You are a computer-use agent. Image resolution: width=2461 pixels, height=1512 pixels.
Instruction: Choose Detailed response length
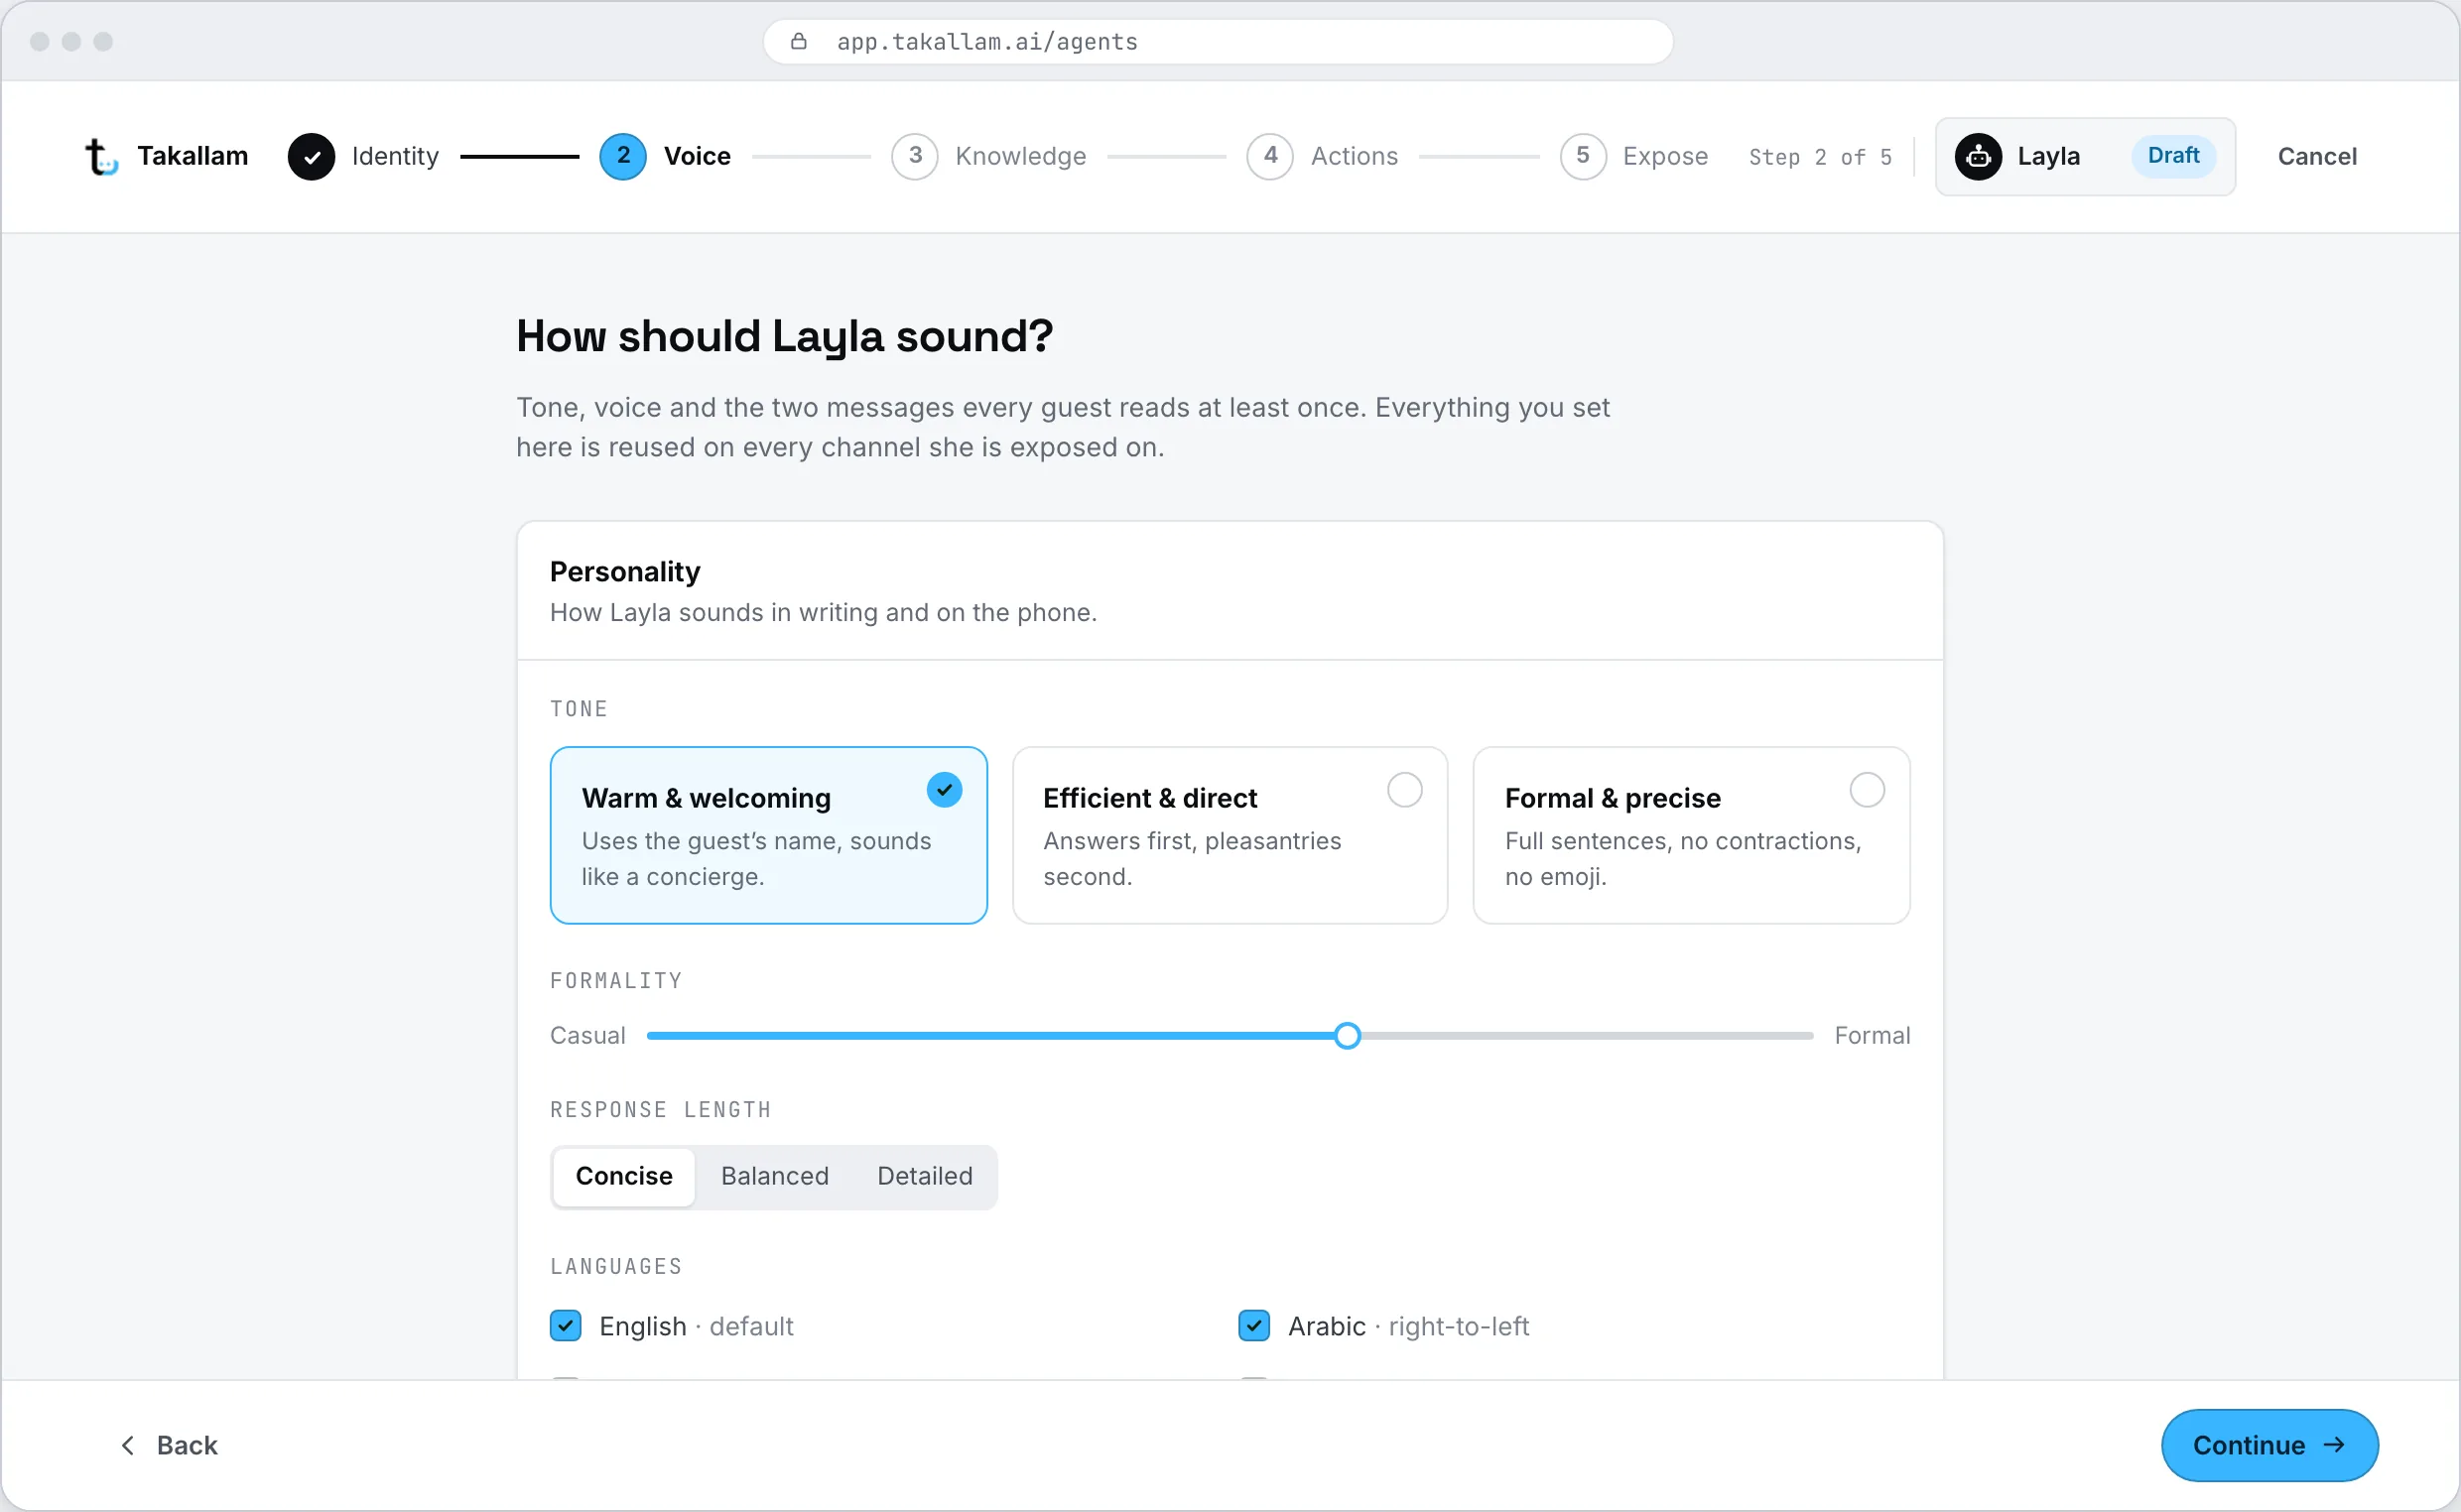925,1177
